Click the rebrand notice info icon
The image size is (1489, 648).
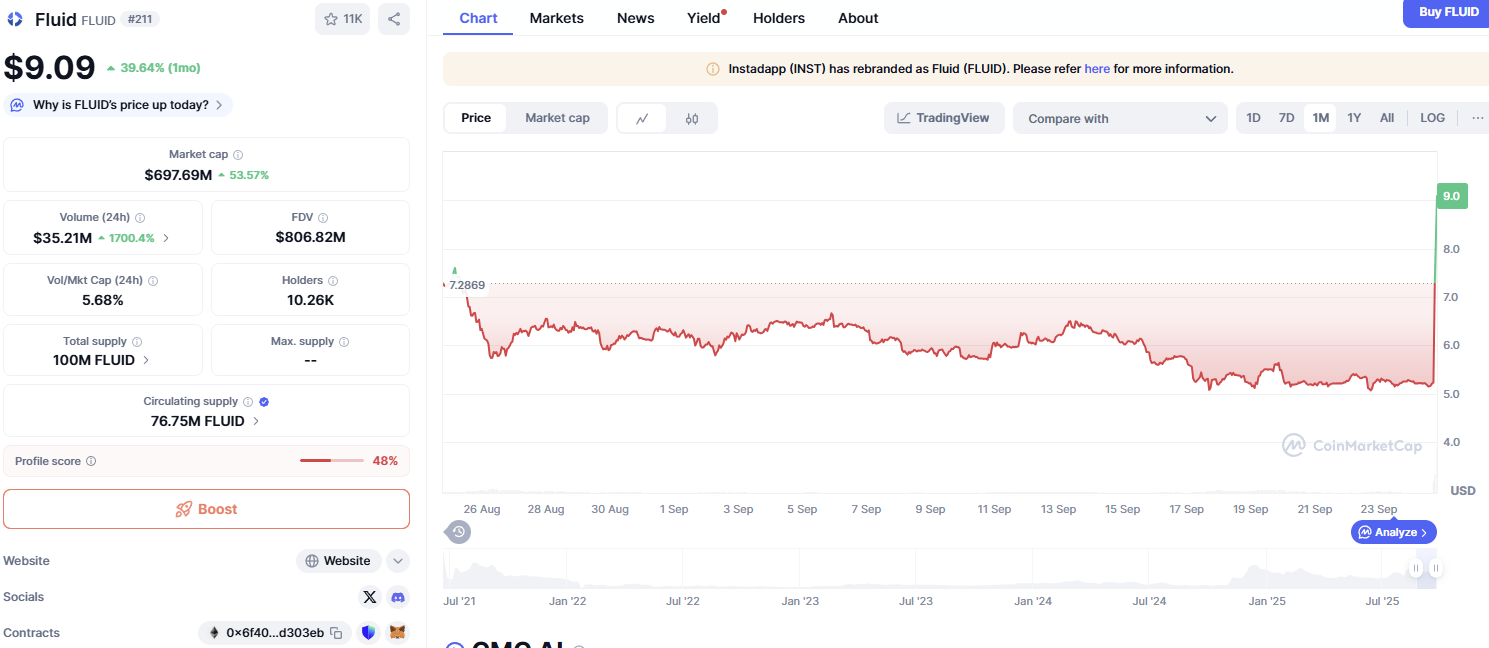[713, 69]
